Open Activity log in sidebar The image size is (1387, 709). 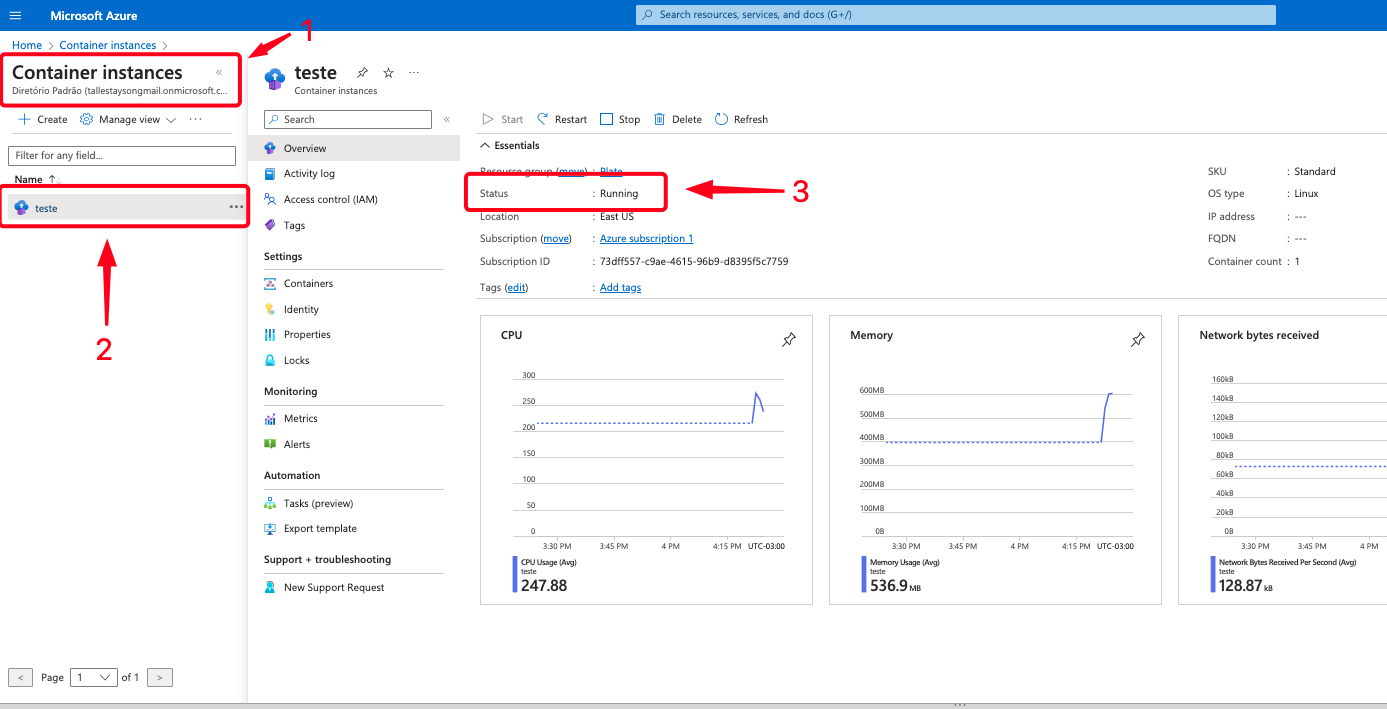[x=308, y=173]
